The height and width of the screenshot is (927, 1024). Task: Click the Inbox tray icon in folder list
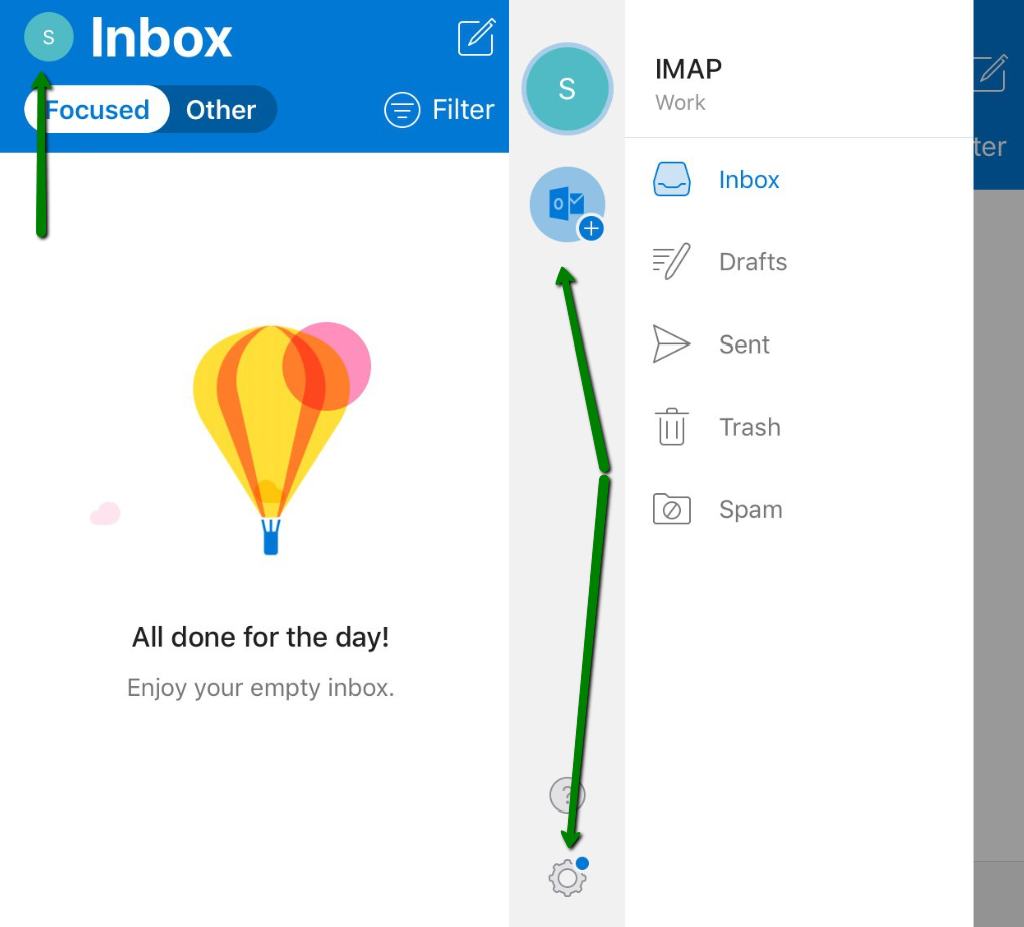pos(671,179)
